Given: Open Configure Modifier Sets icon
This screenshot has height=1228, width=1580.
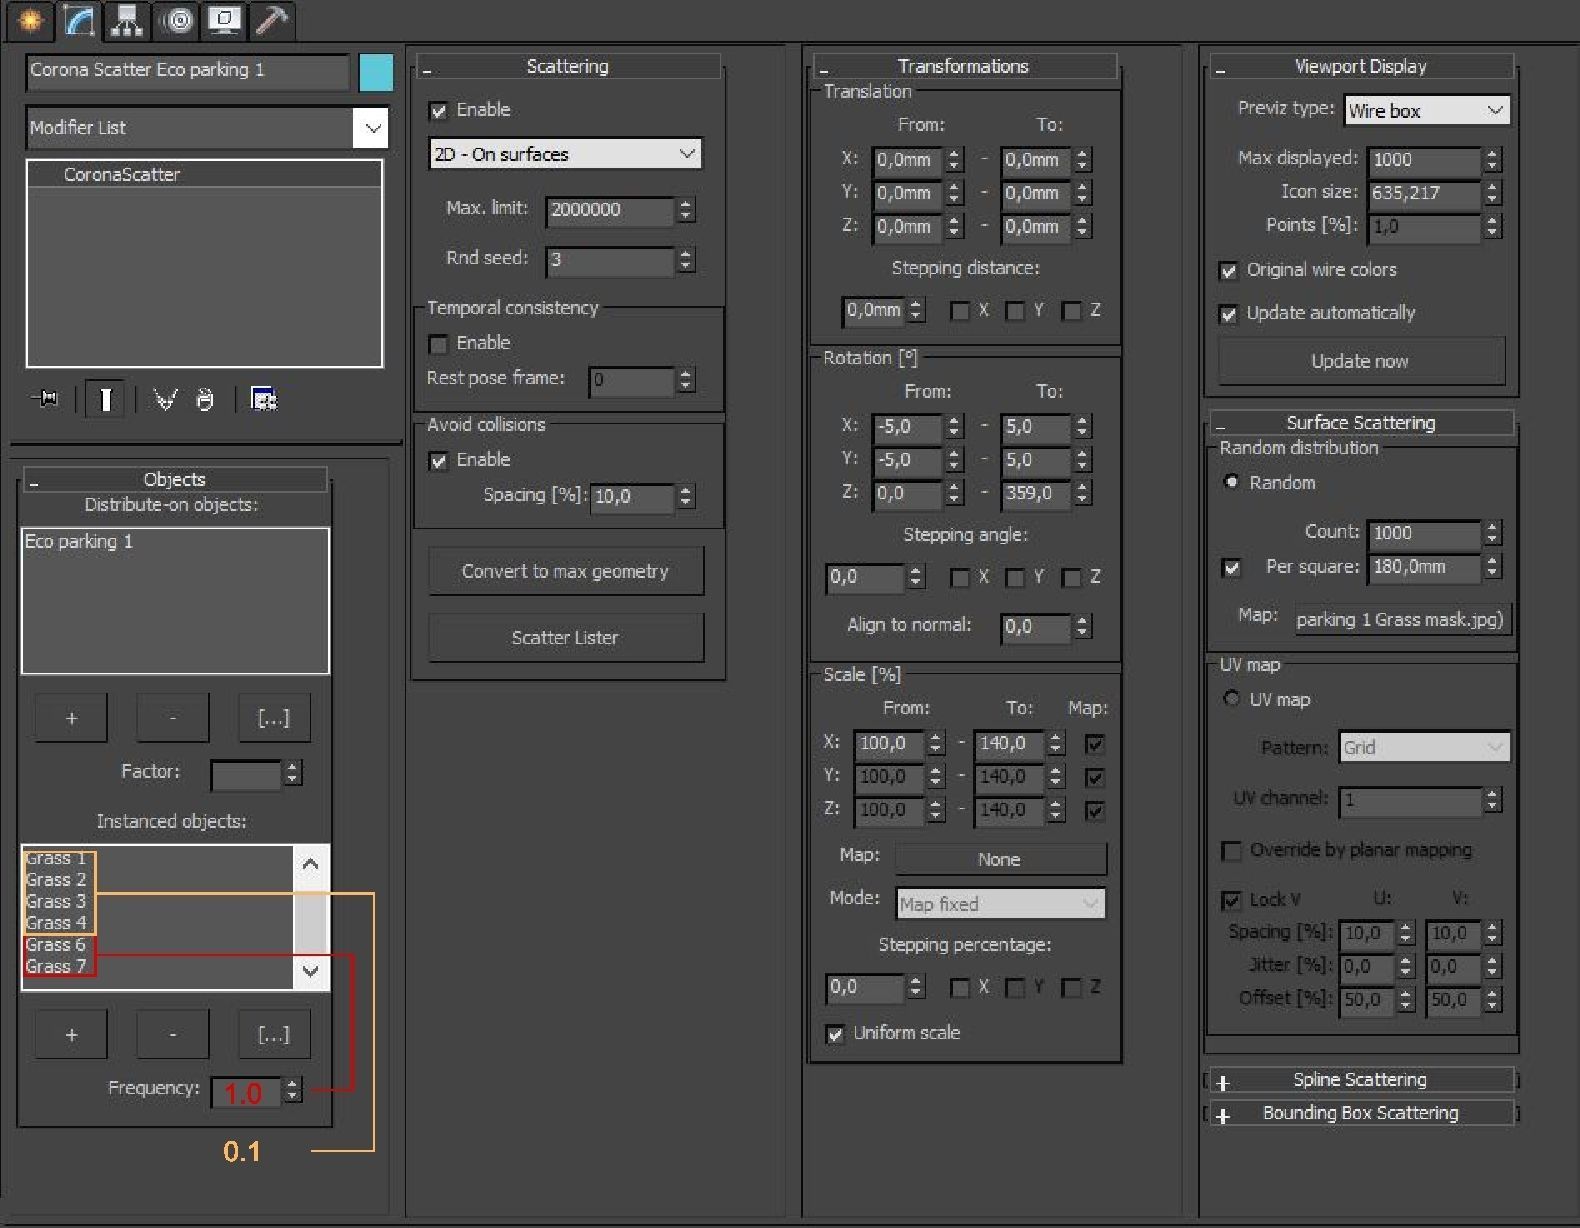Looking at the screenshot, I should tap(264, 400).
